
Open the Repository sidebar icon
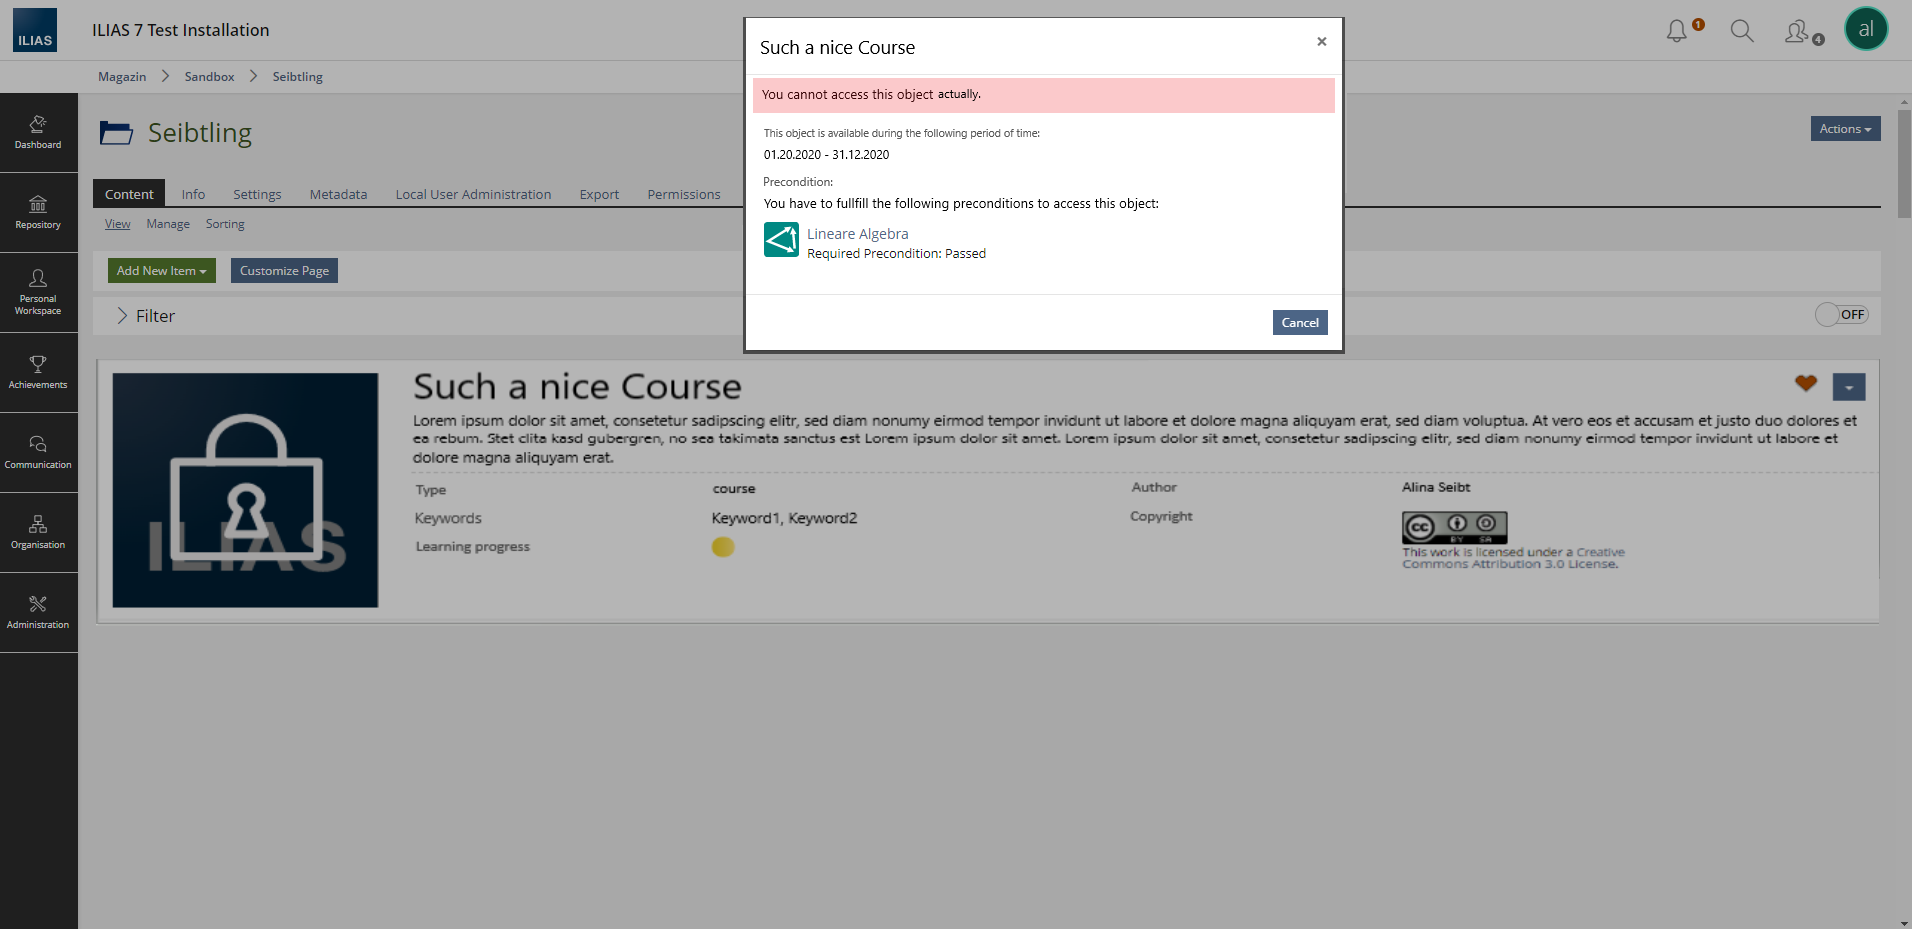click(x=38, y=212)
